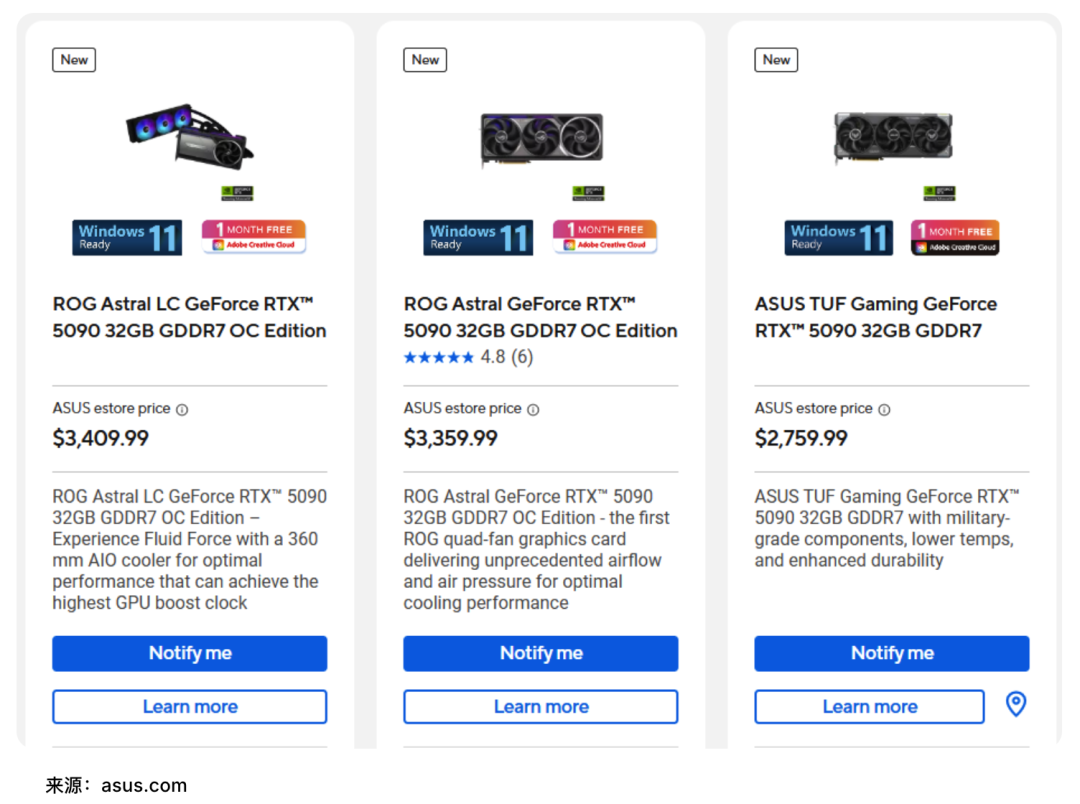Open ASUS TUF Gaming GeForce RTX 5090 title

875,317
